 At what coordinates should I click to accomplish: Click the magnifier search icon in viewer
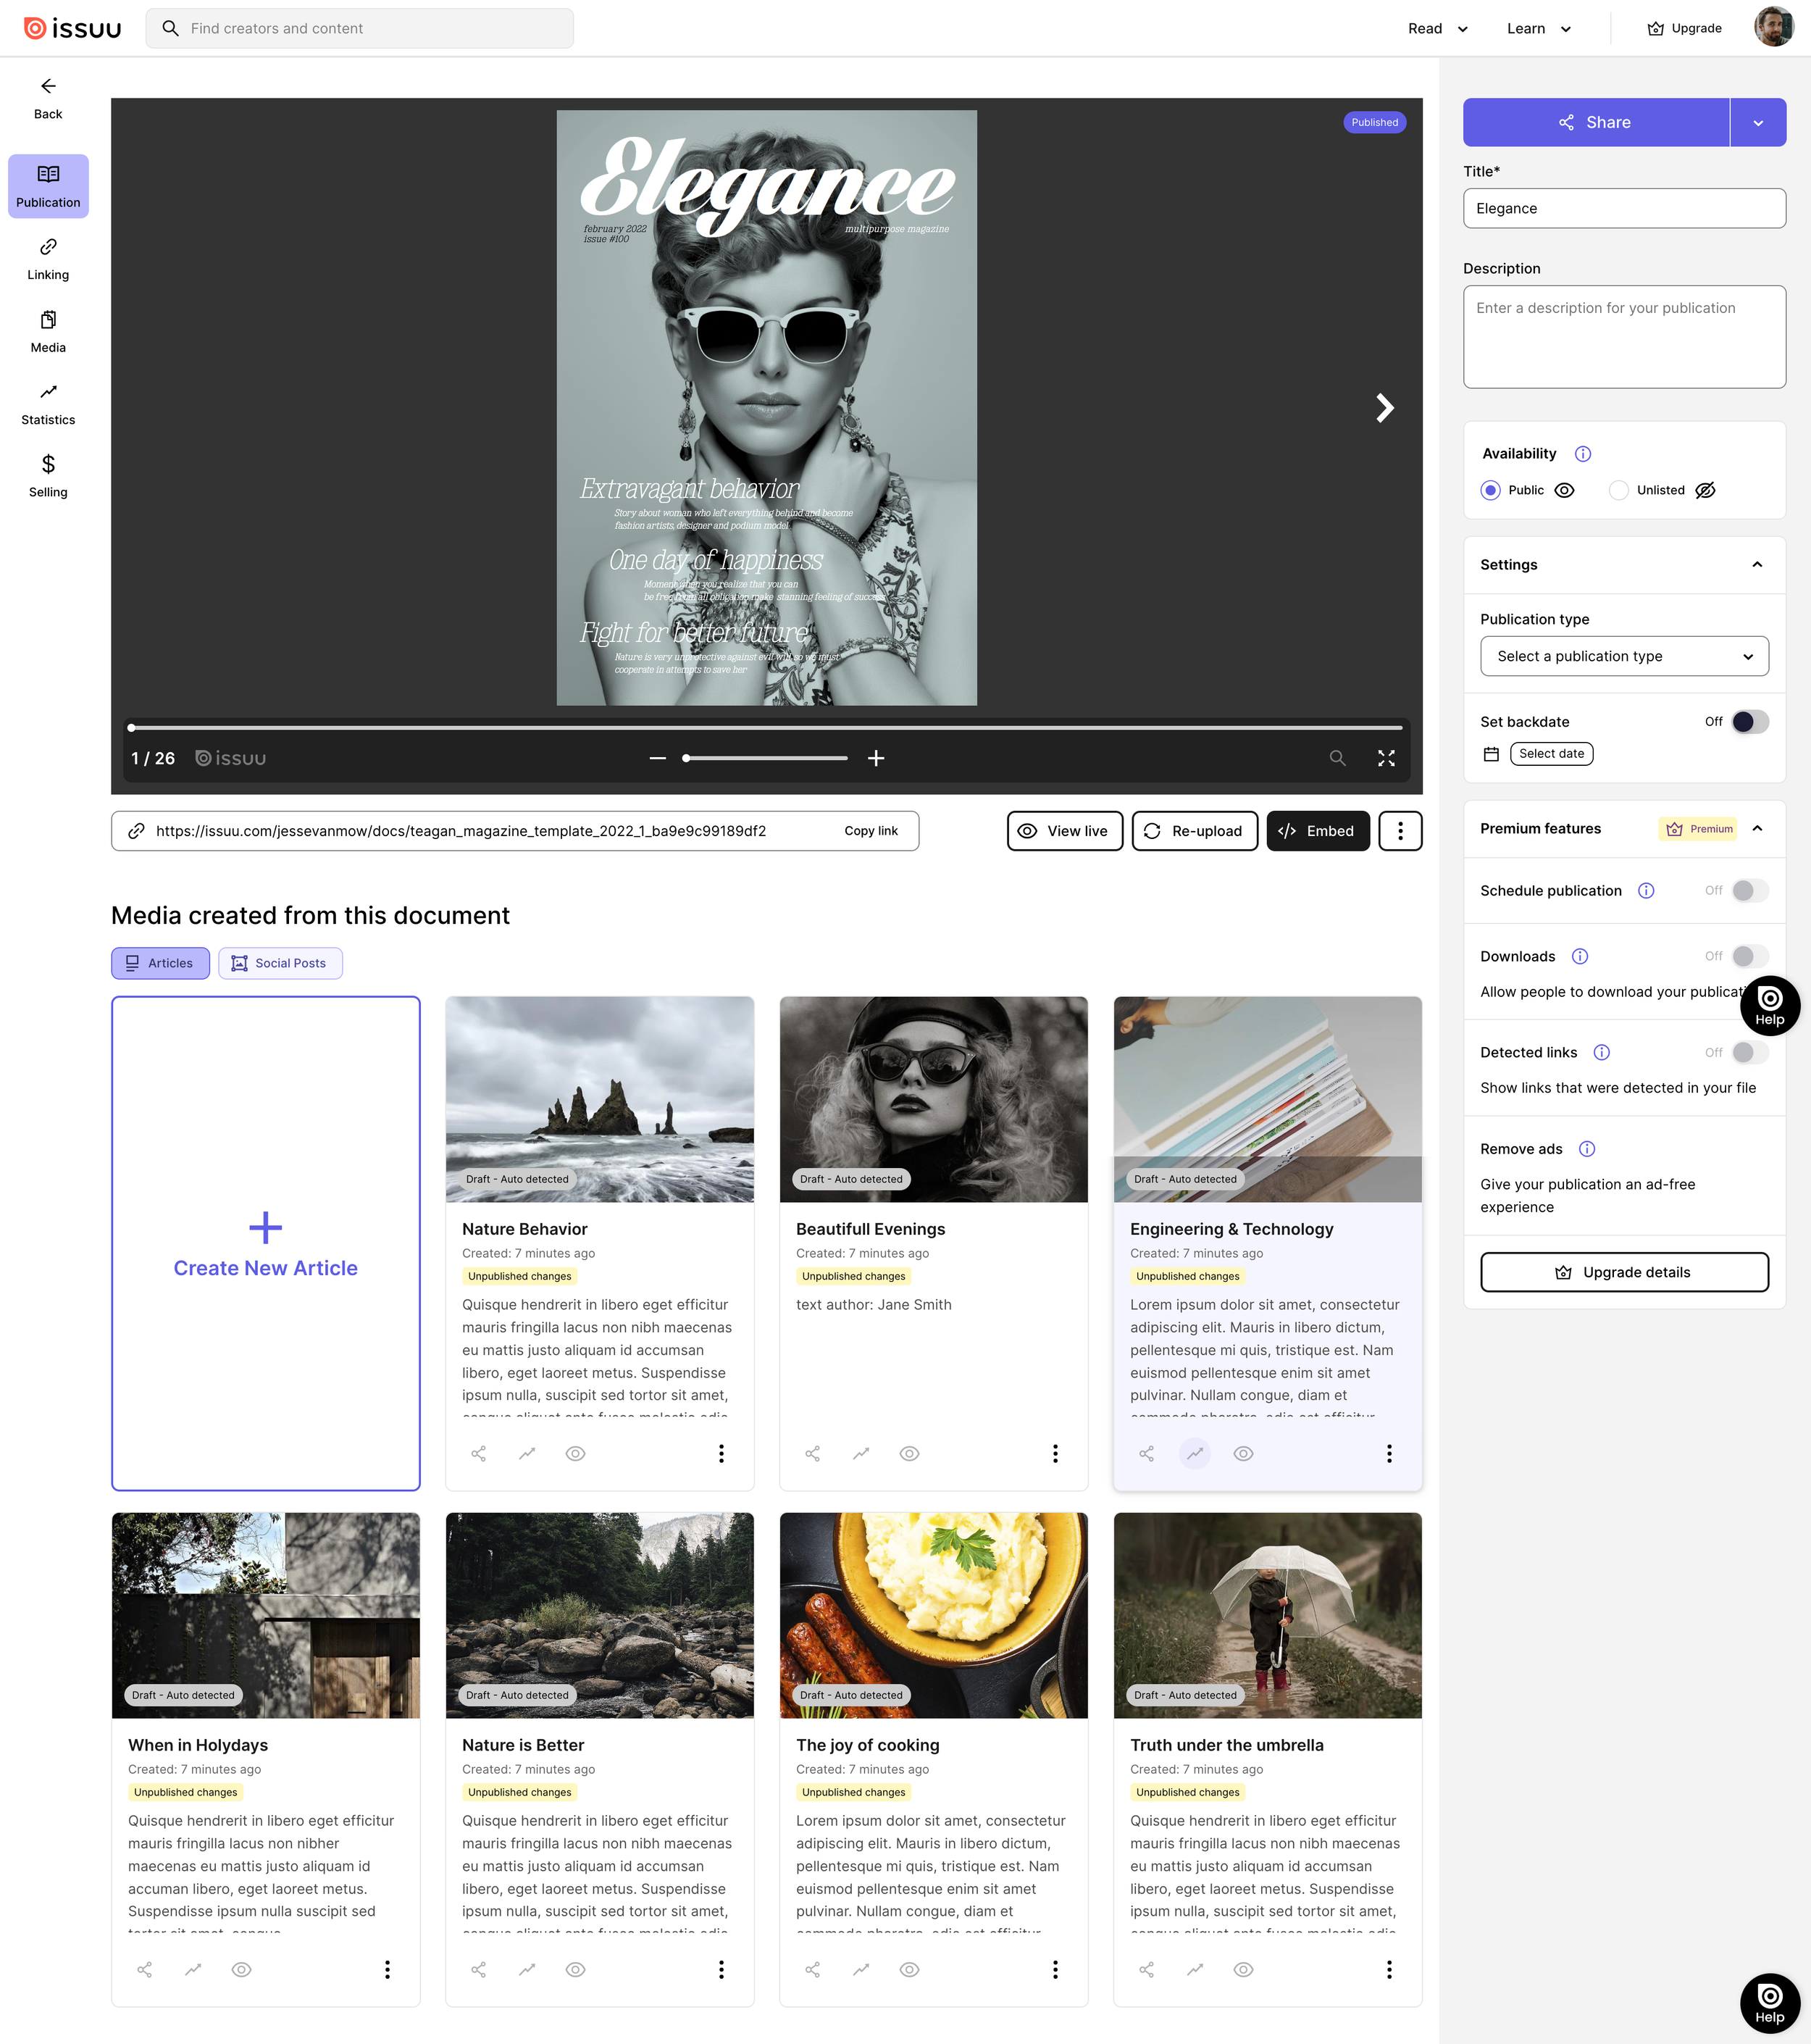(x=1337, y=758)
